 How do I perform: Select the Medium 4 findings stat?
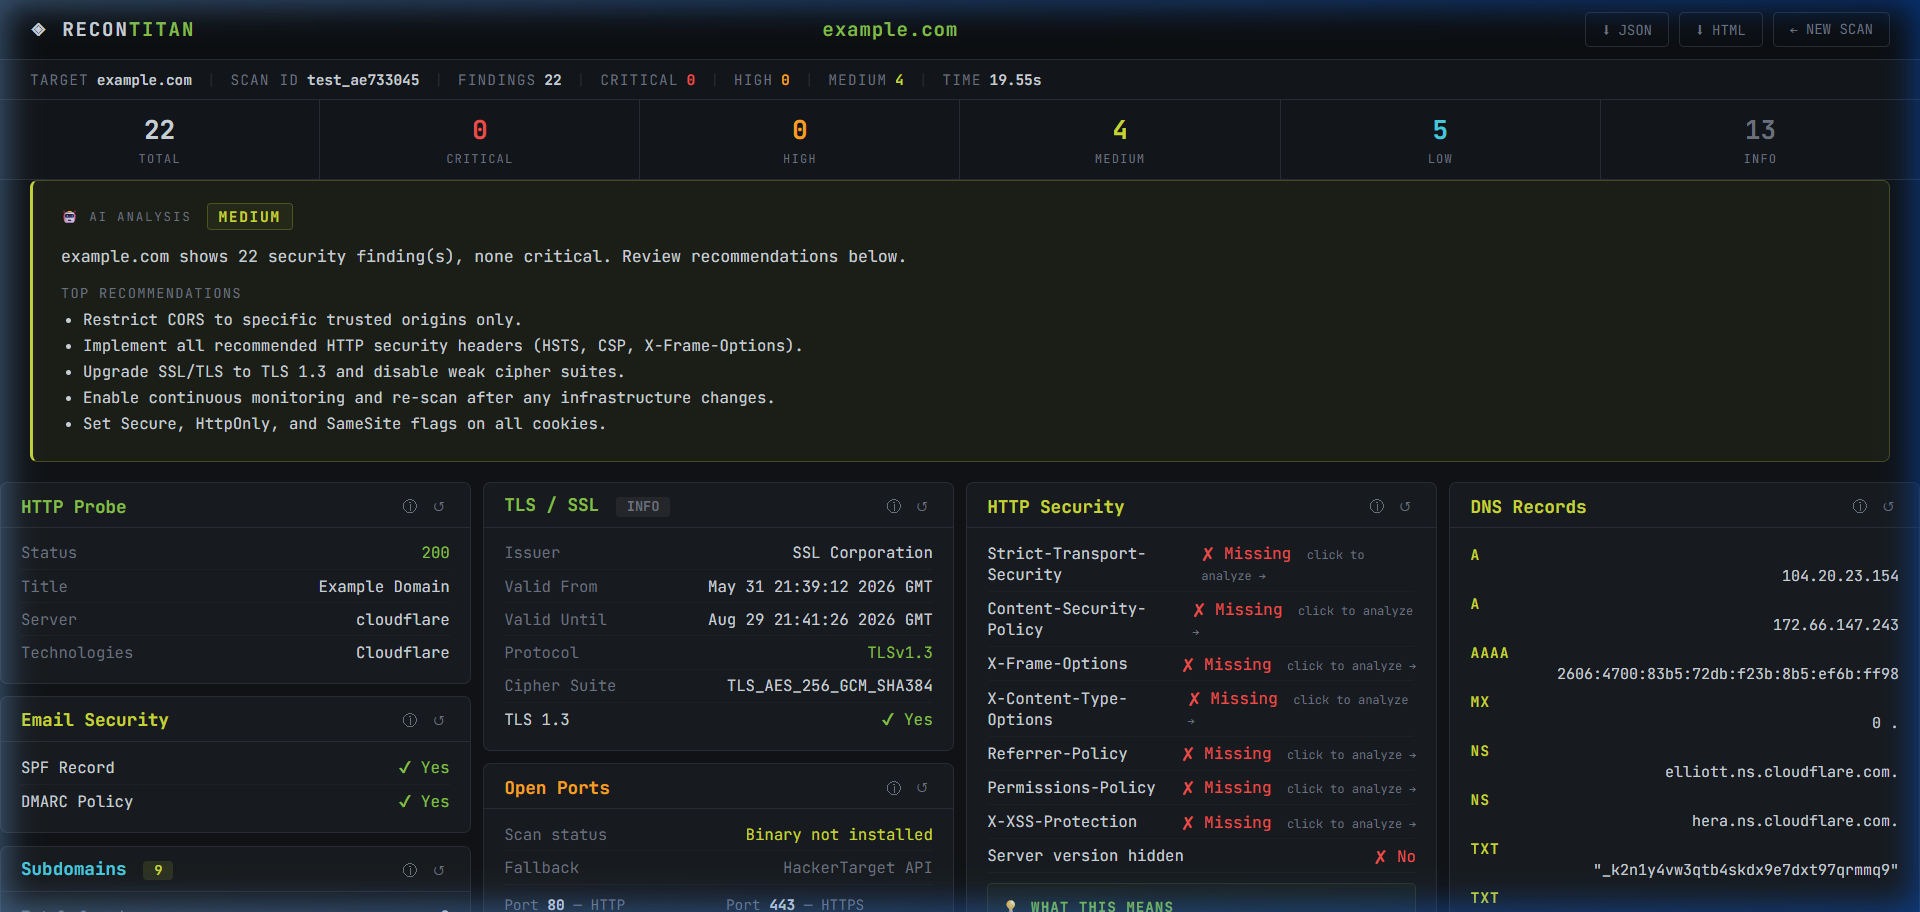point(1120,140)
